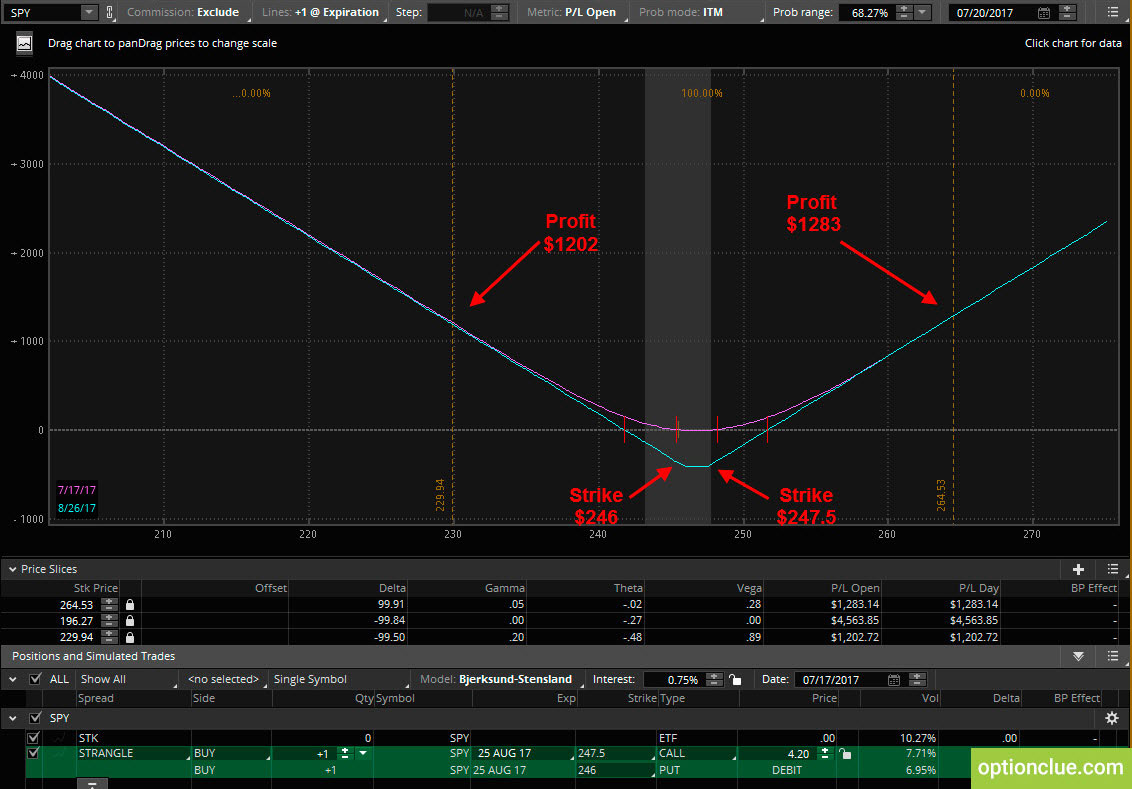Adjust the 196.27 stock price stepper

pos(109,621)
